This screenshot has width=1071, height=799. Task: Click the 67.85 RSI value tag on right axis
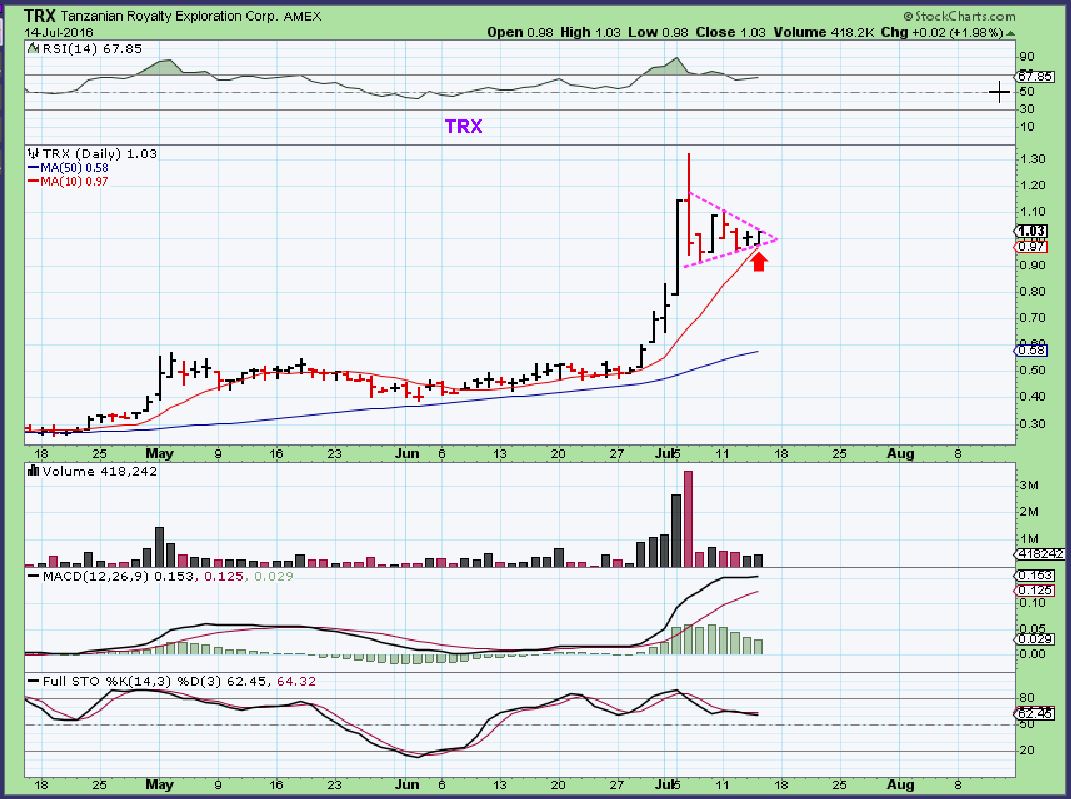click(x=1035, y=76)
